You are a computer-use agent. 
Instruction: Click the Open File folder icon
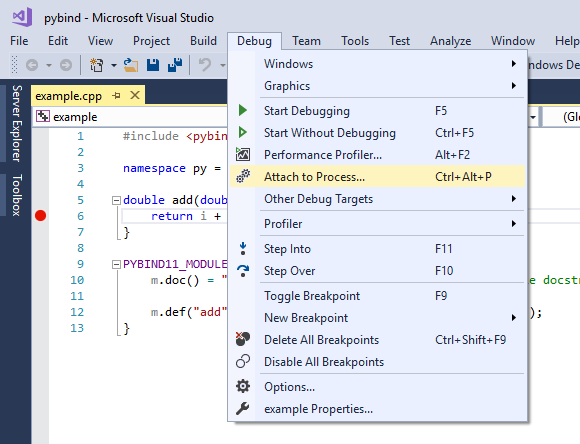coord(131,65)
